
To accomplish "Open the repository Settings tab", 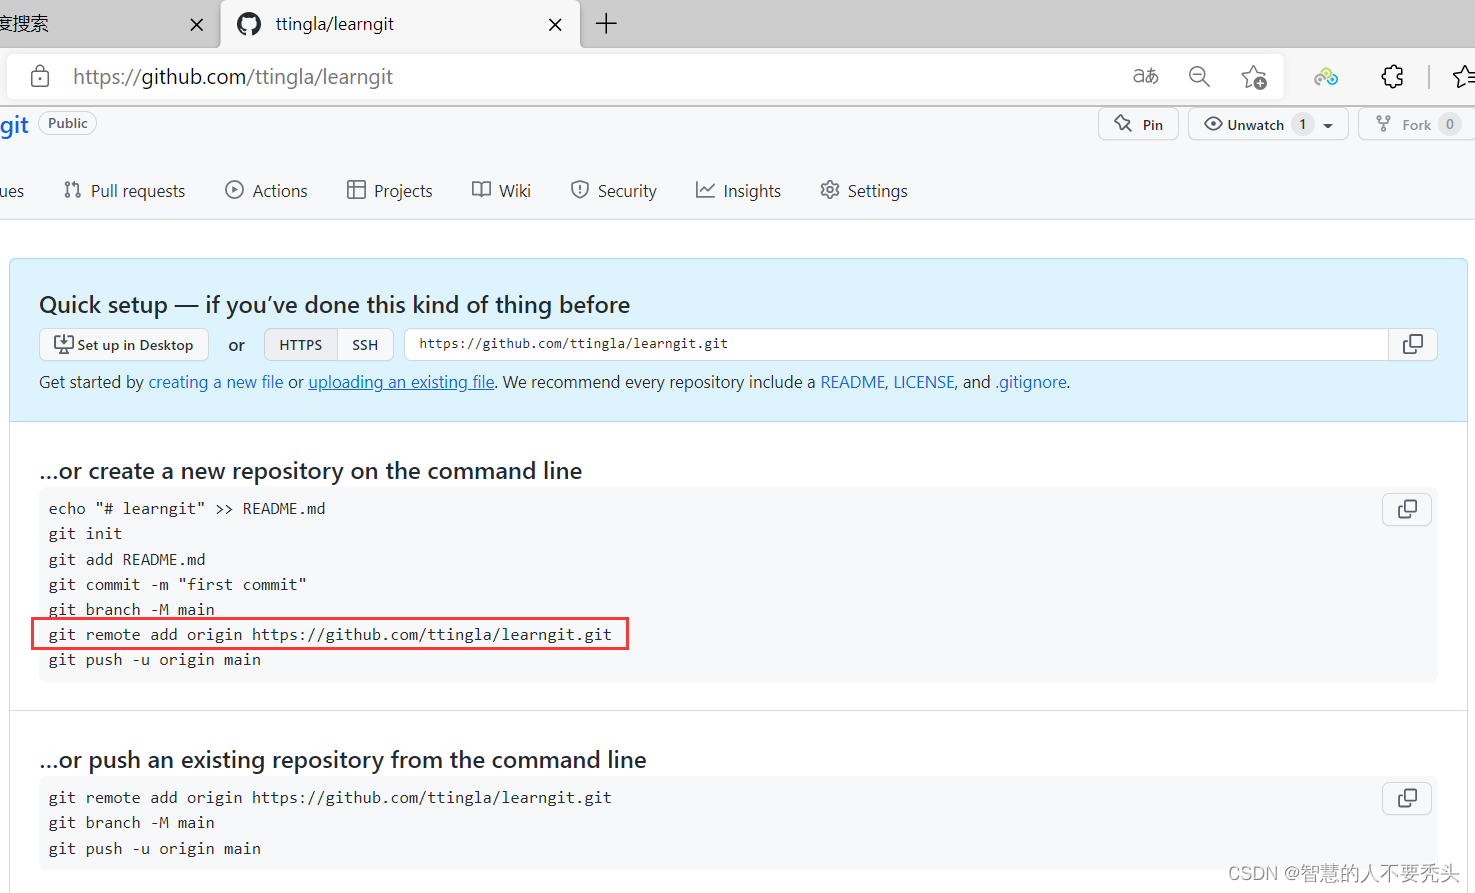I will point(863,190).
